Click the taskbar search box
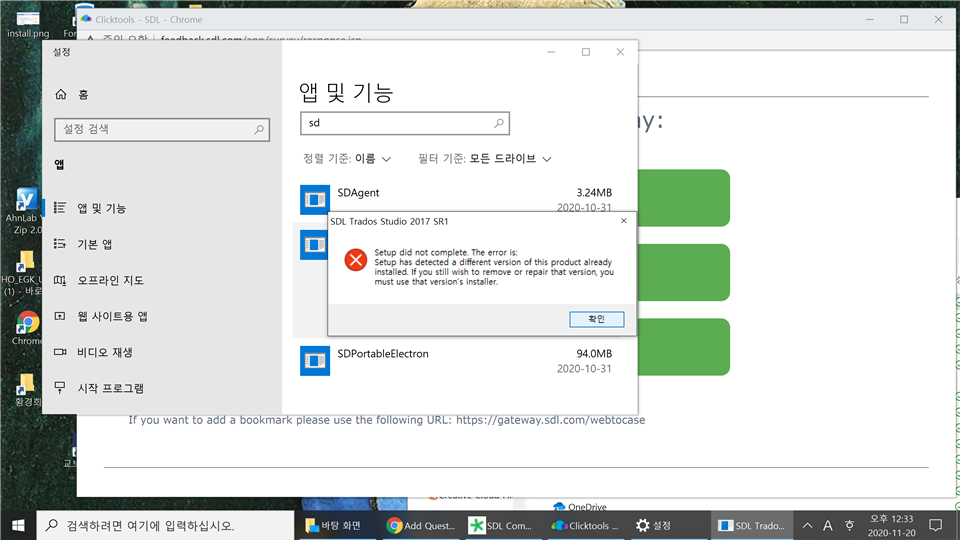 coord(165,525)
